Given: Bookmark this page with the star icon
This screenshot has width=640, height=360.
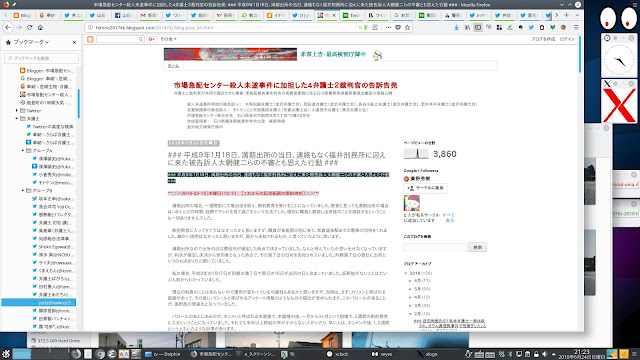Looking at the screenshot, I should point(407,27).
